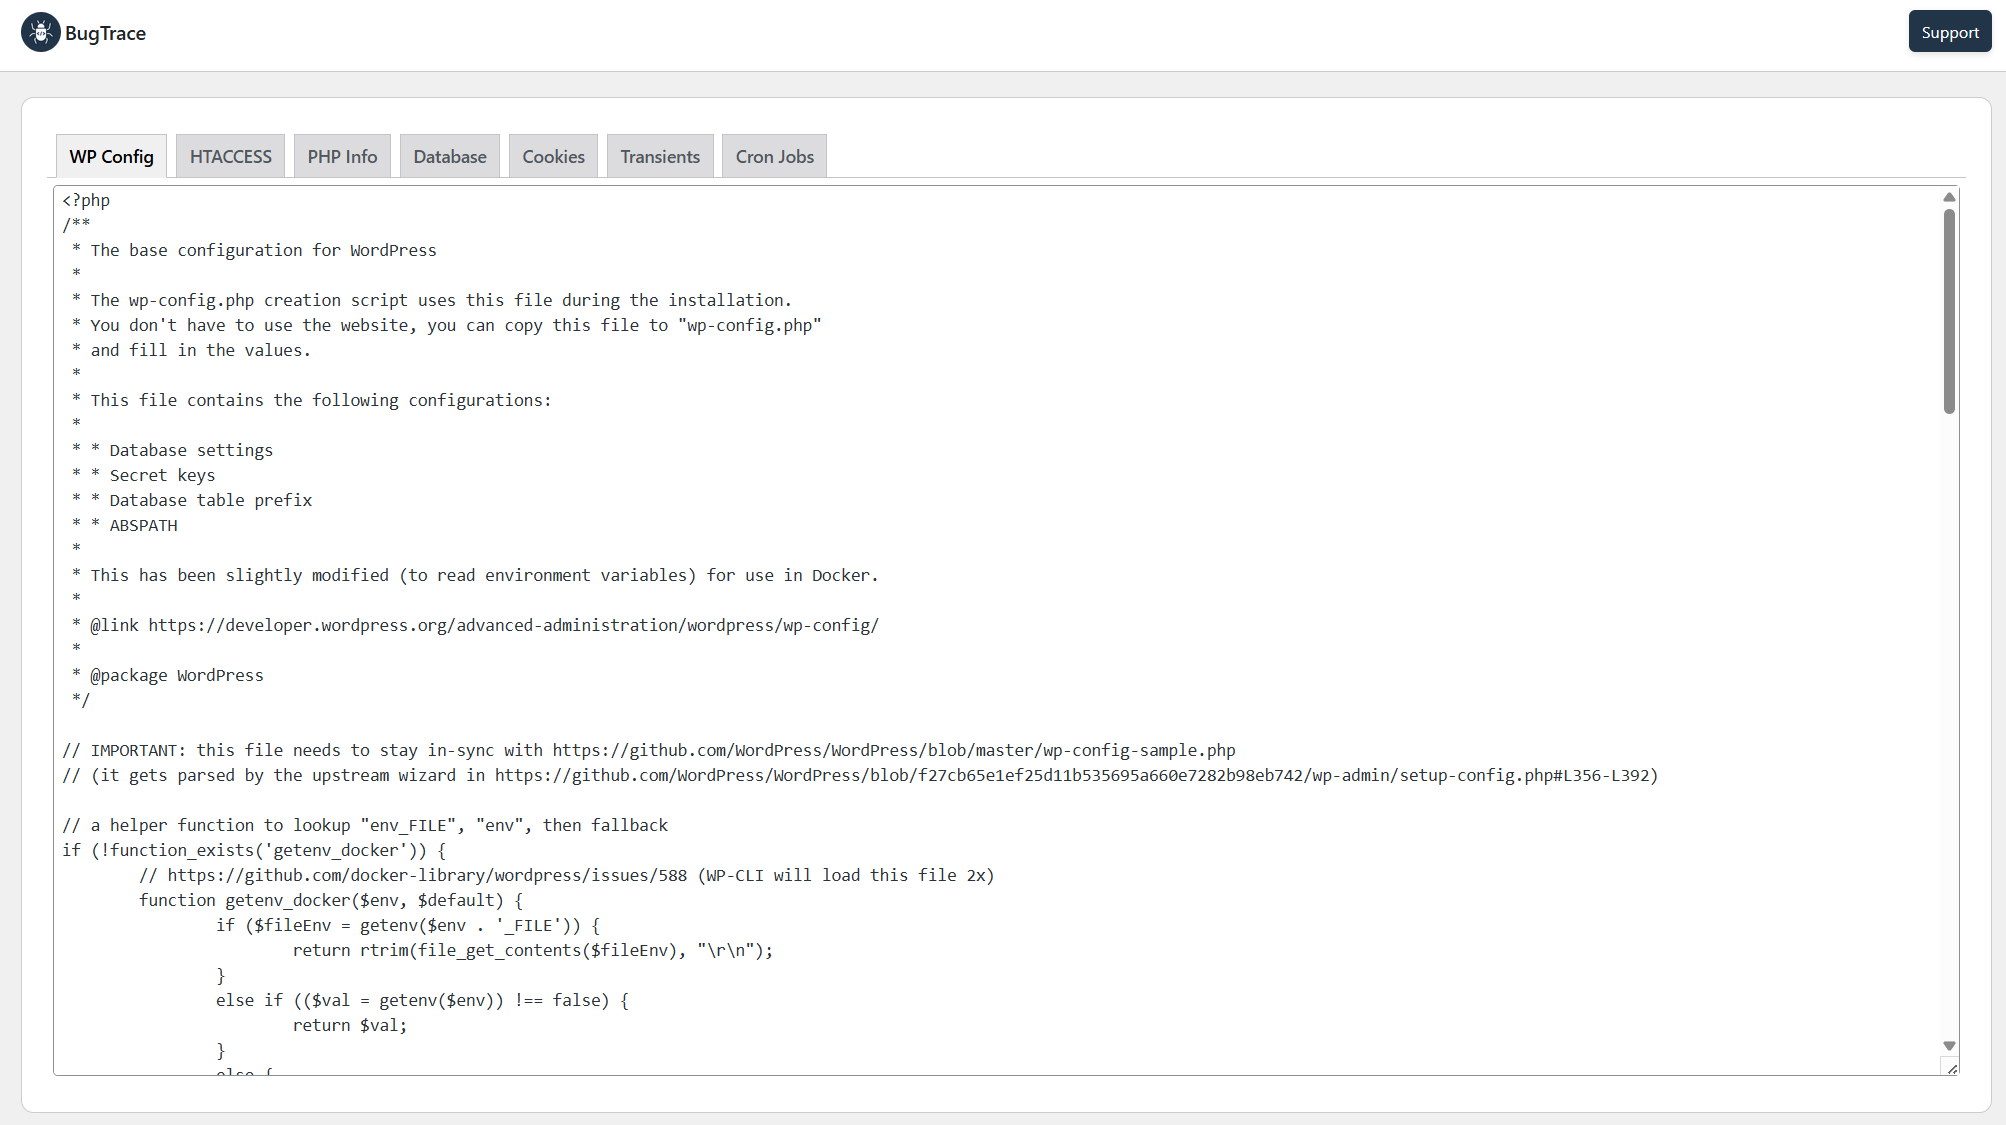Viewport: 2006px width, 1125px height.
Task: Click the 'else if (($val = getenv' line
Action: [422, 1000]
